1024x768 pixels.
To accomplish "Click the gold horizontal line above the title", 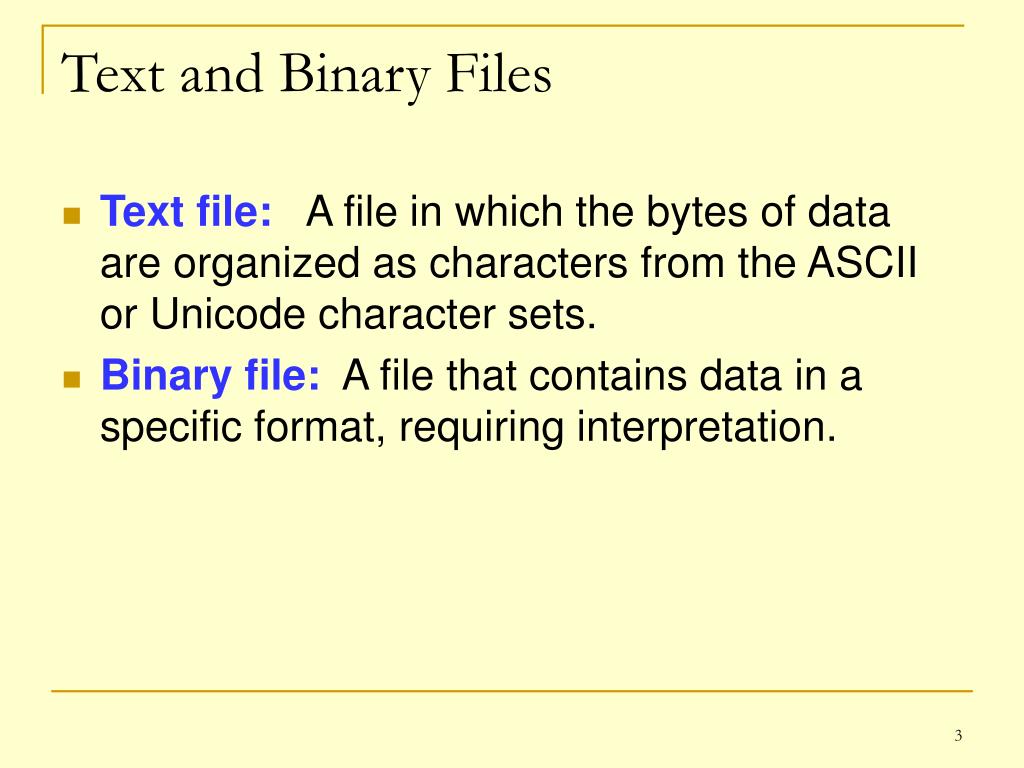I will pyautogui.click(x=503, y=25).
